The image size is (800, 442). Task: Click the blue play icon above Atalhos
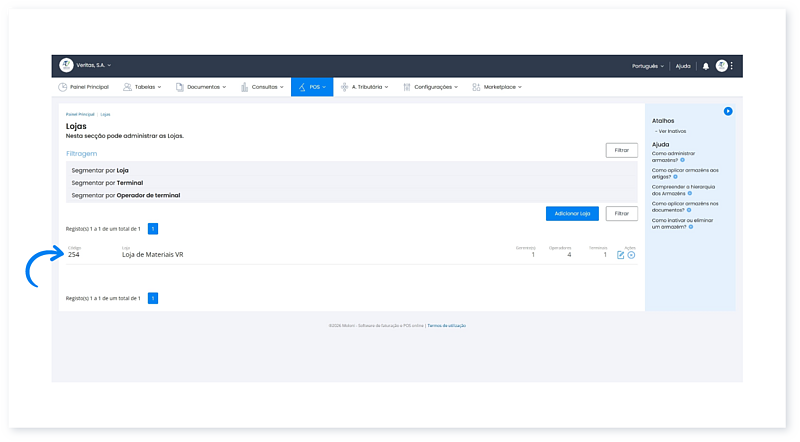pos(728,111)
